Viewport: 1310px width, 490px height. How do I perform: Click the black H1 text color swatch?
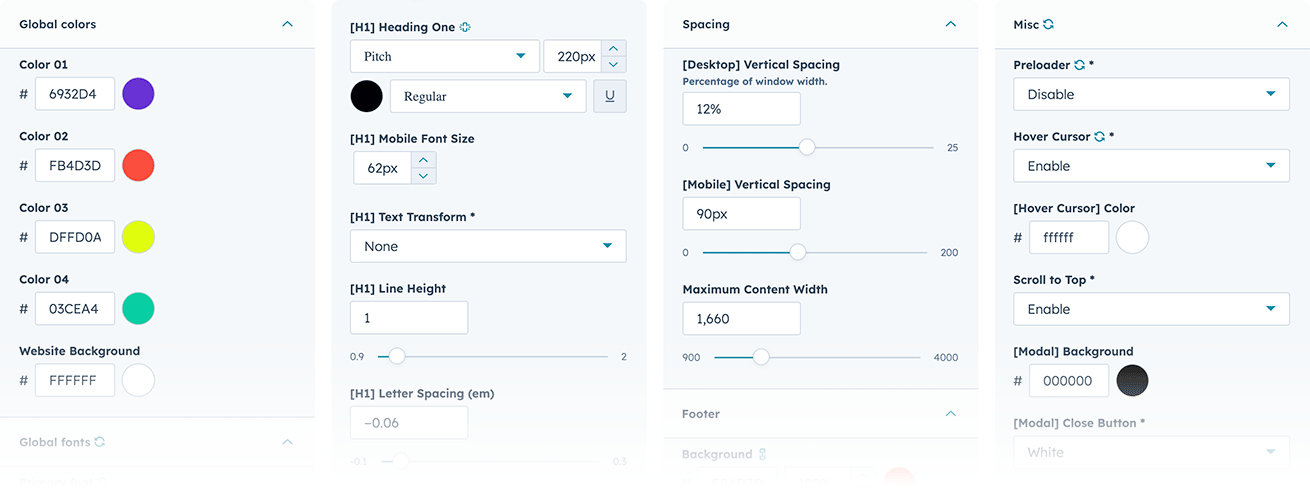point(366,97)
